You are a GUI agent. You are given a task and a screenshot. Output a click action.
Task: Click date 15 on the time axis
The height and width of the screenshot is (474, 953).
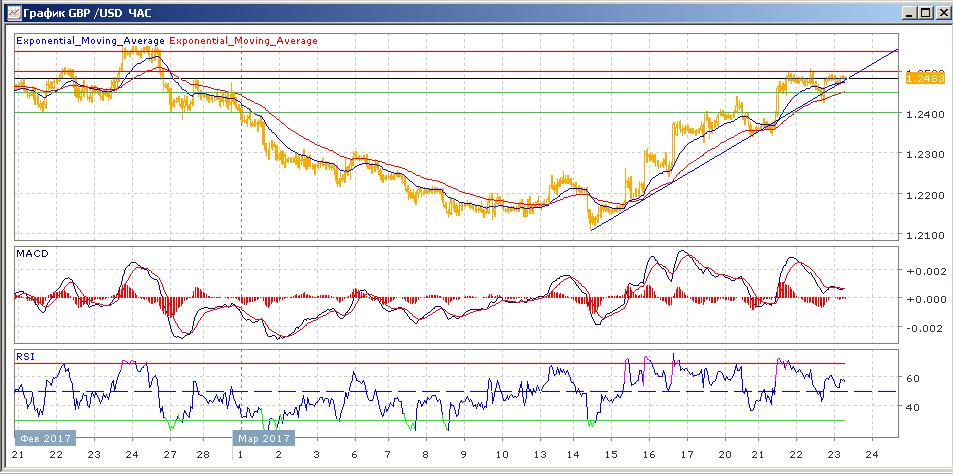(617, 454)
